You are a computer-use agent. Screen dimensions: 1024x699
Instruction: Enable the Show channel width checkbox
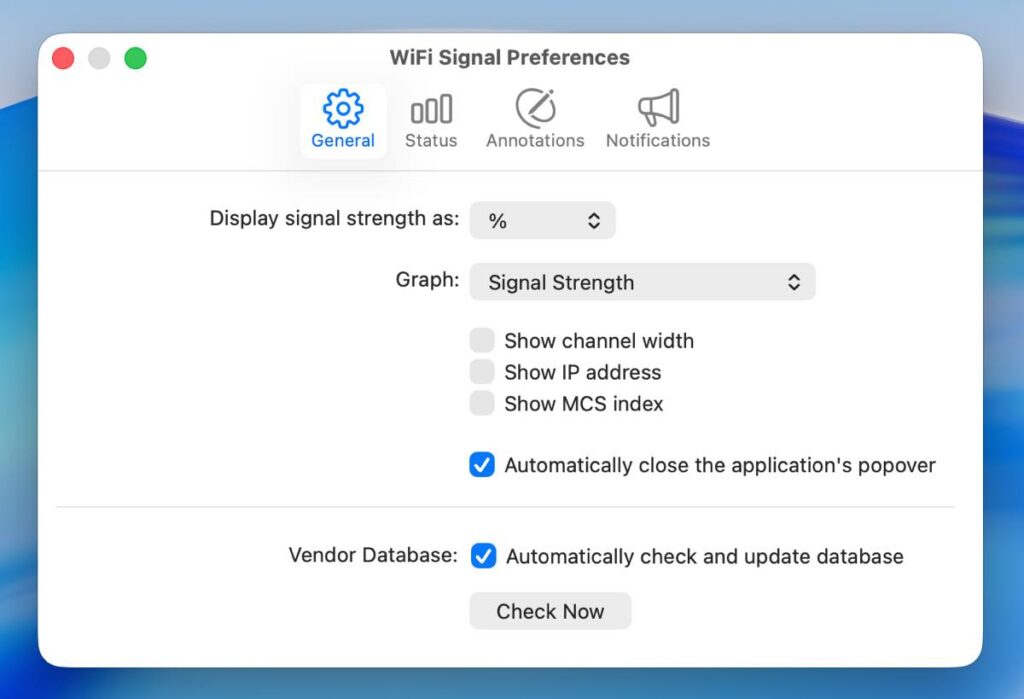point(482,341)
